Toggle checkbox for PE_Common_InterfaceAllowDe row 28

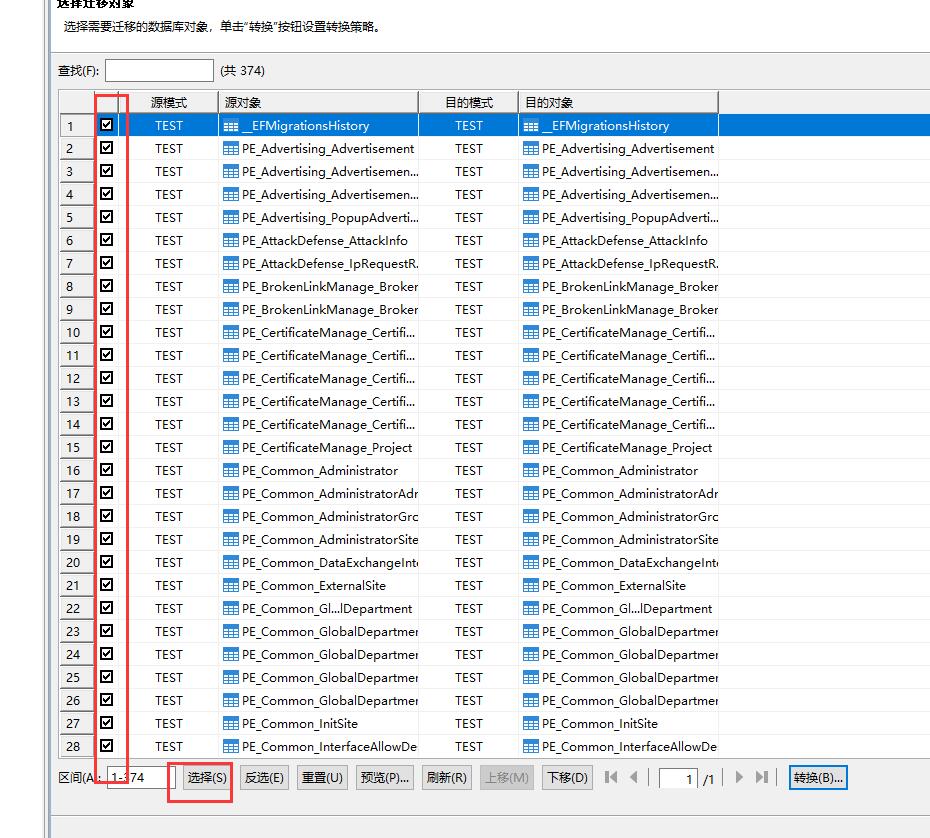[107, 746]
